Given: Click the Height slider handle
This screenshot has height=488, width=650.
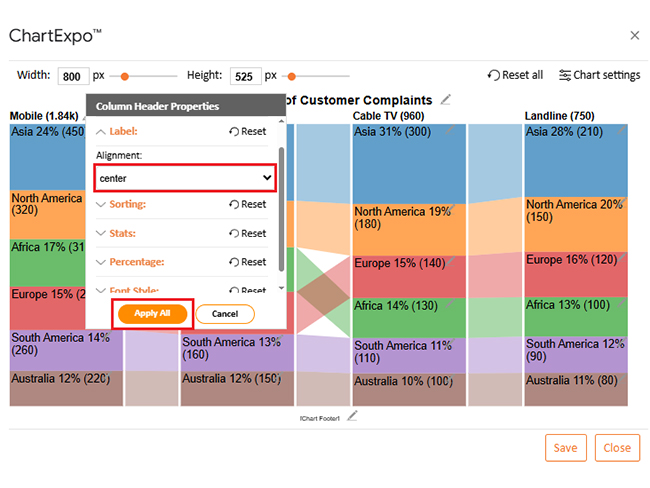Looking at the screenshot, I should tap(291, 76).
